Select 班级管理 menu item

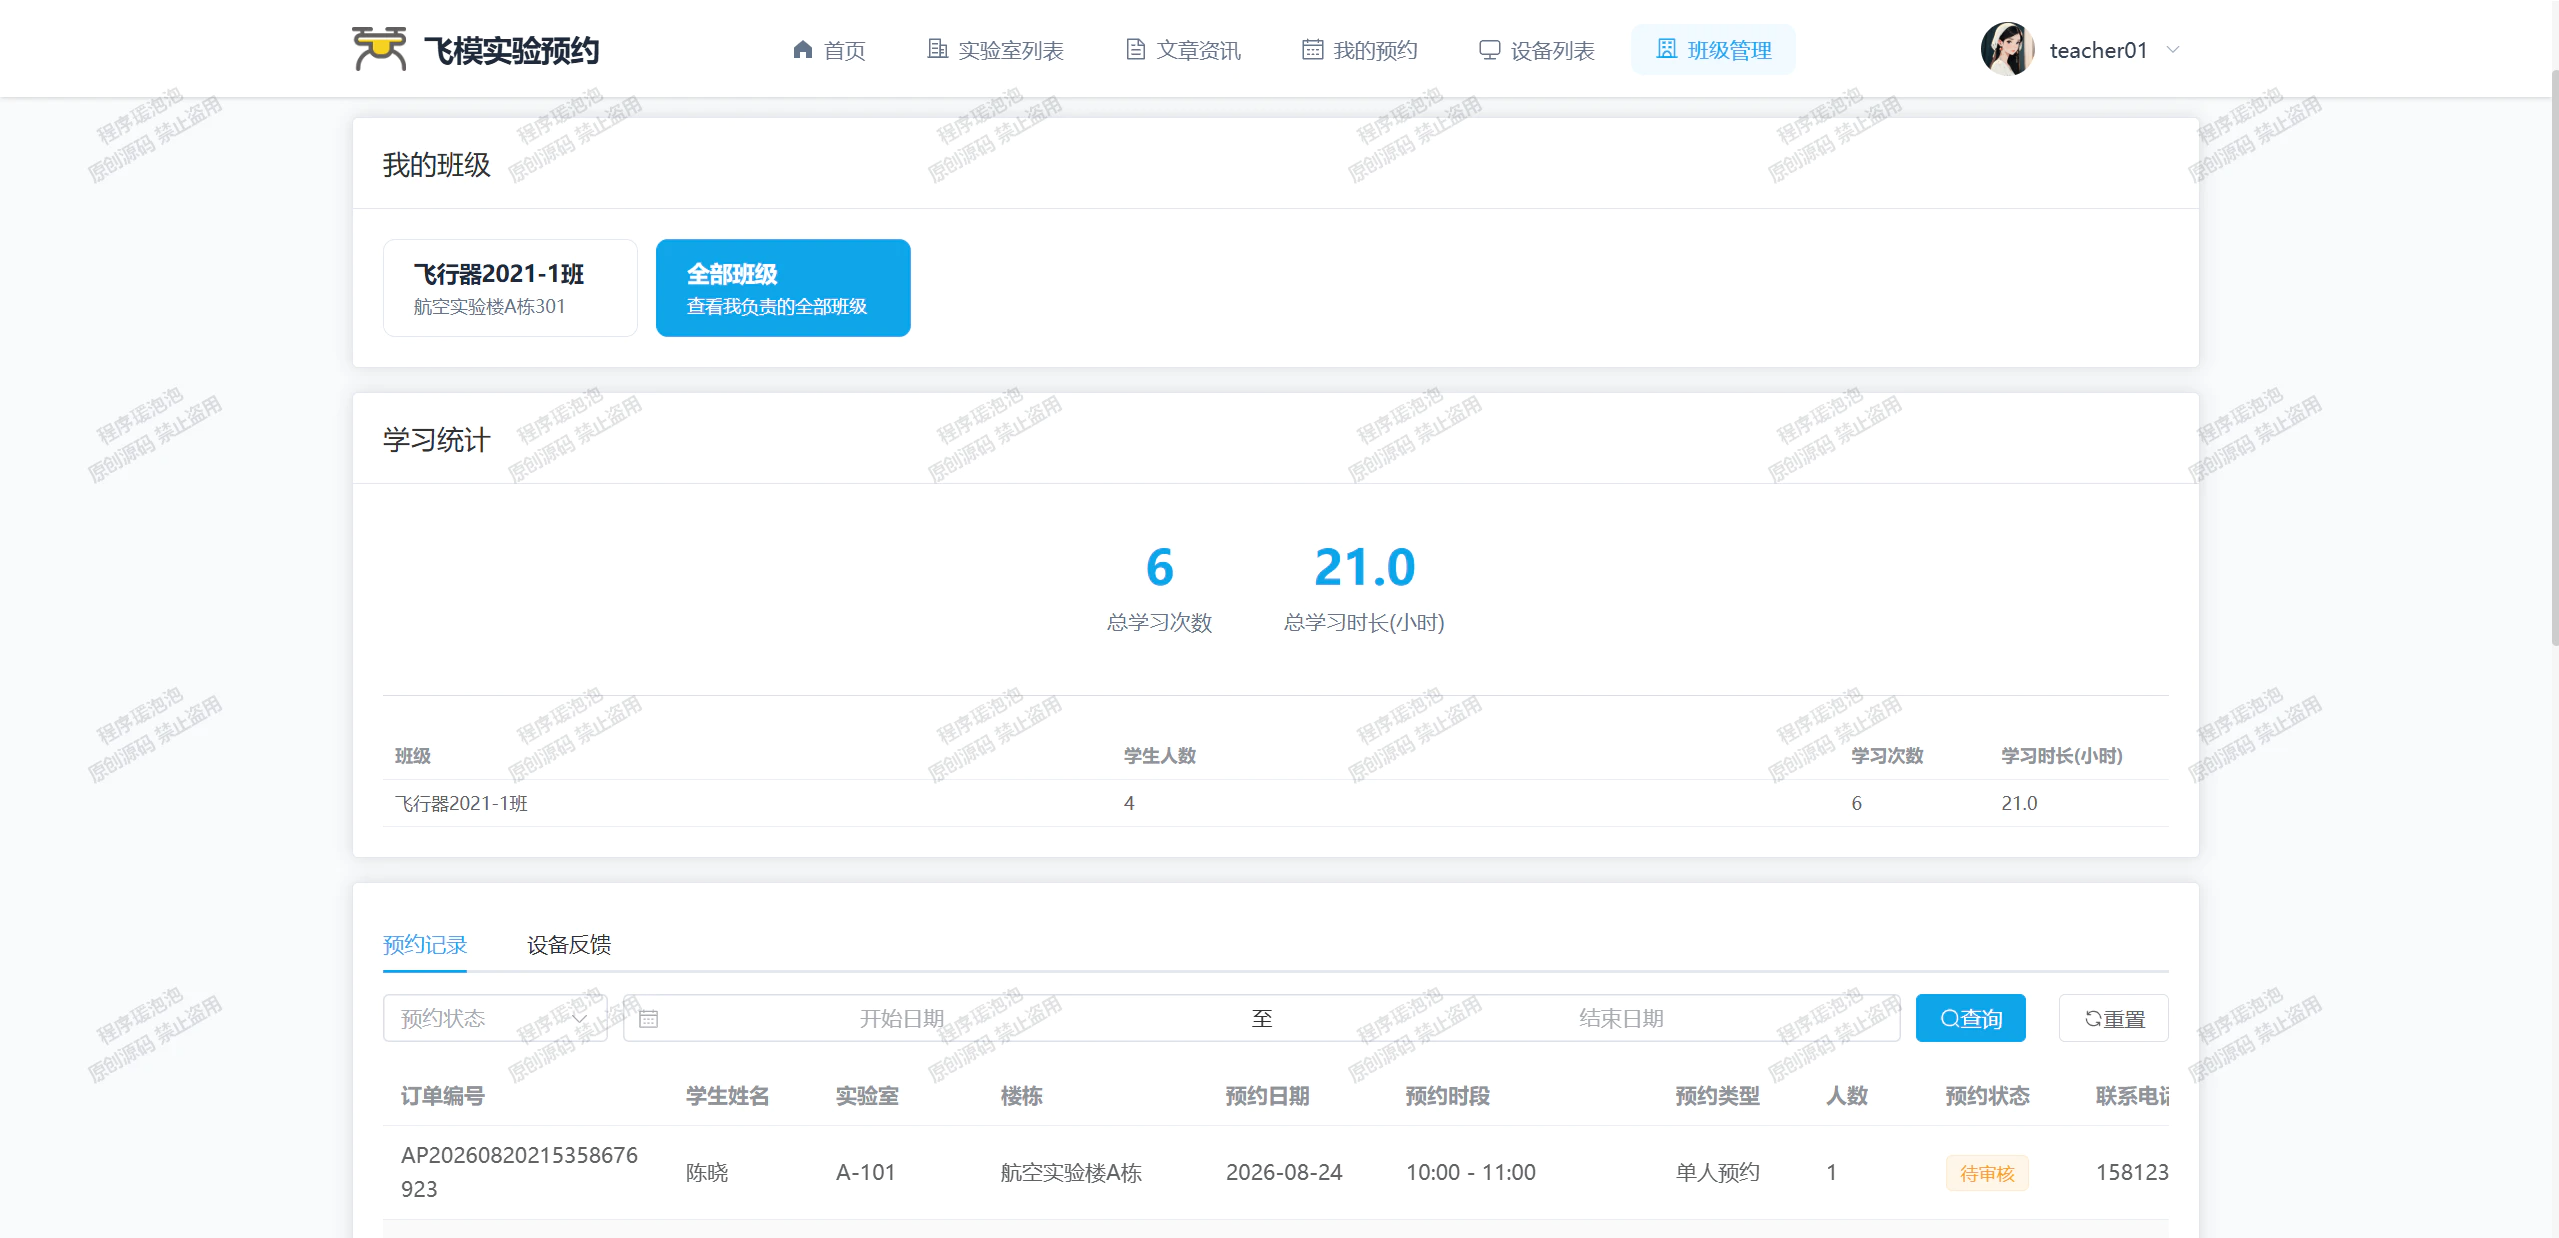[x=1714, y=50]
